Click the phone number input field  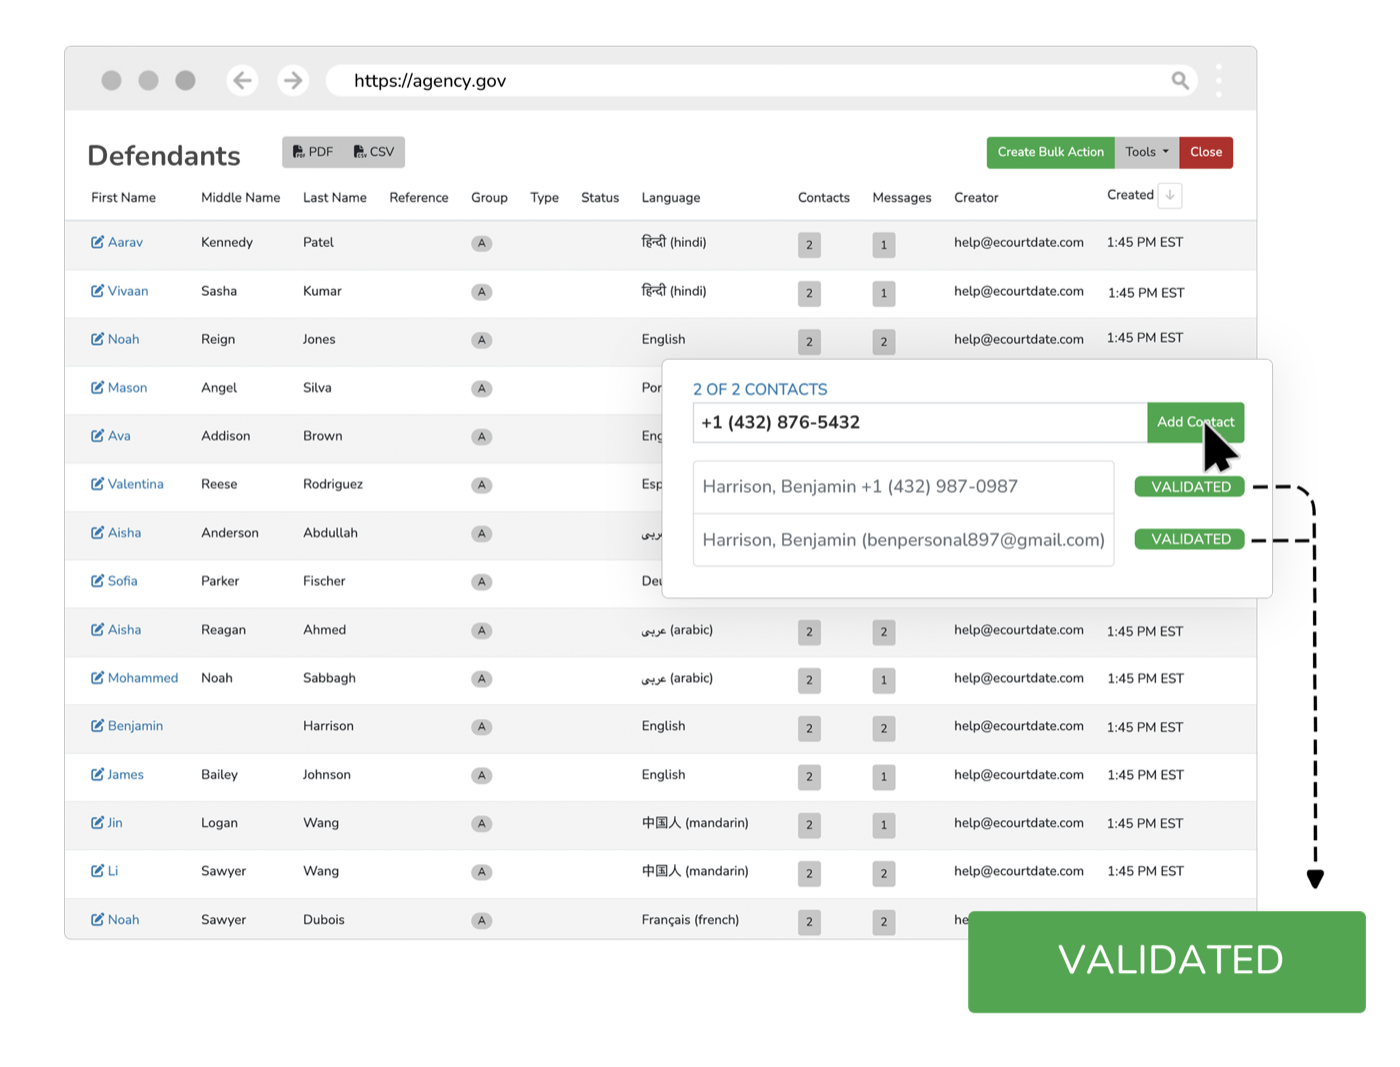(x=920, y=423)
